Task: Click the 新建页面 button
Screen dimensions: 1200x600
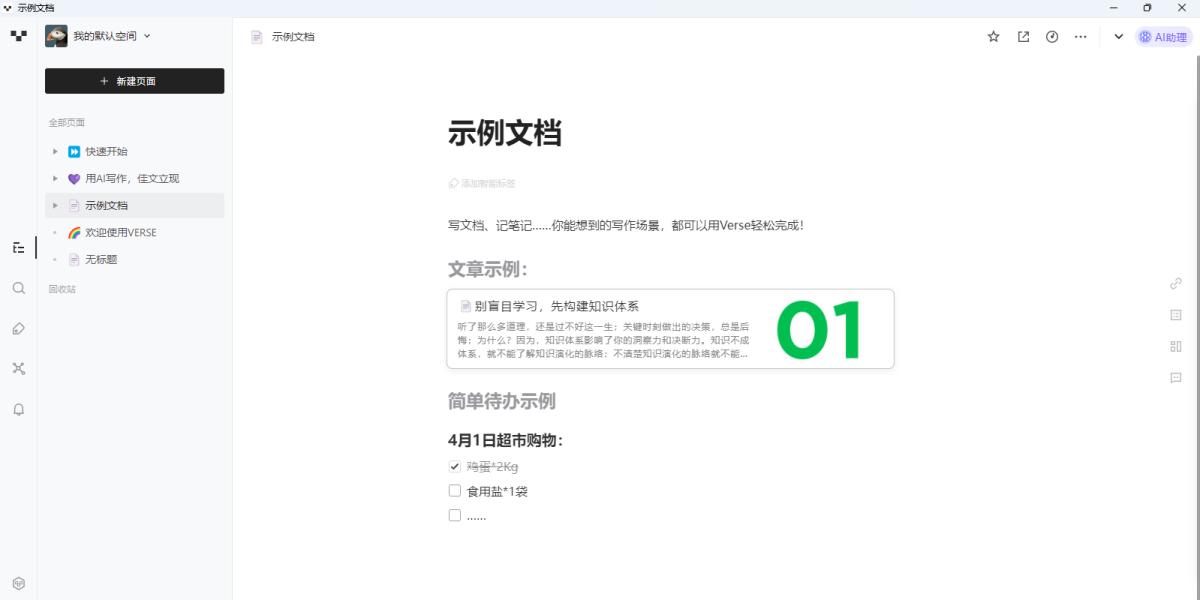Action: [x=134, y=81]
